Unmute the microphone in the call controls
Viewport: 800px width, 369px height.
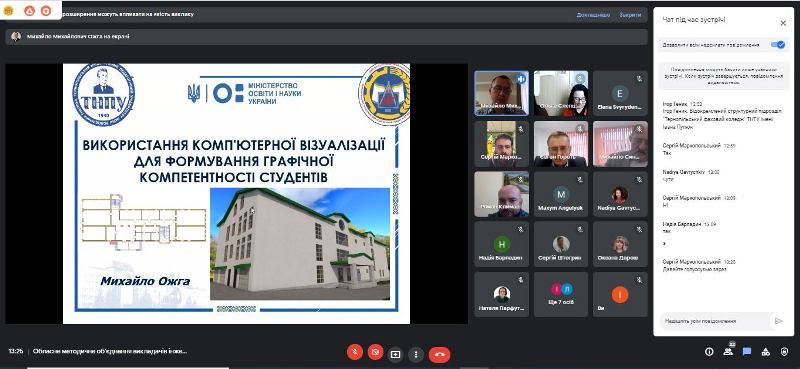coord(355,352)
